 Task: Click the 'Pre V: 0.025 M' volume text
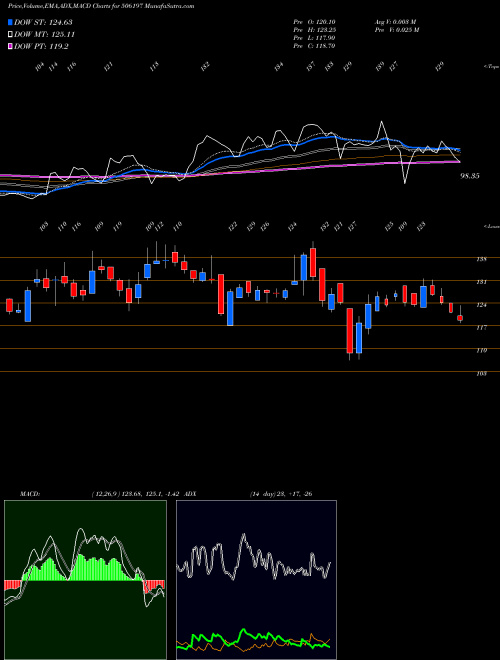tap(396, 30)
